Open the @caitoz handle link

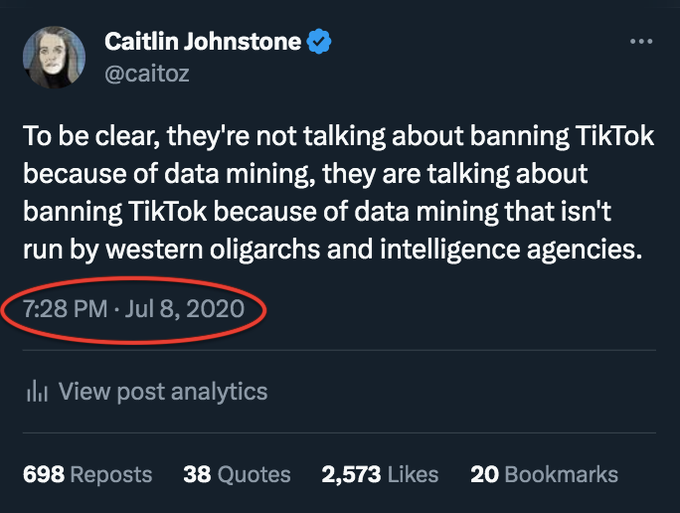[147, 74]
